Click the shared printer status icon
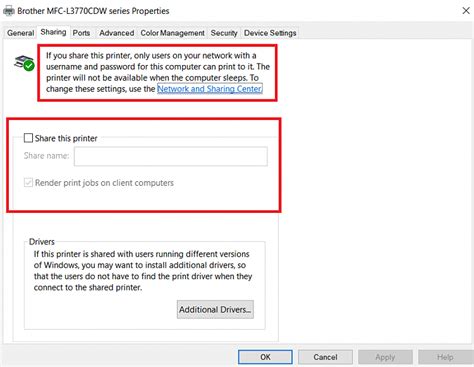Viewport: 474px width, 367px height. point(24,63)
